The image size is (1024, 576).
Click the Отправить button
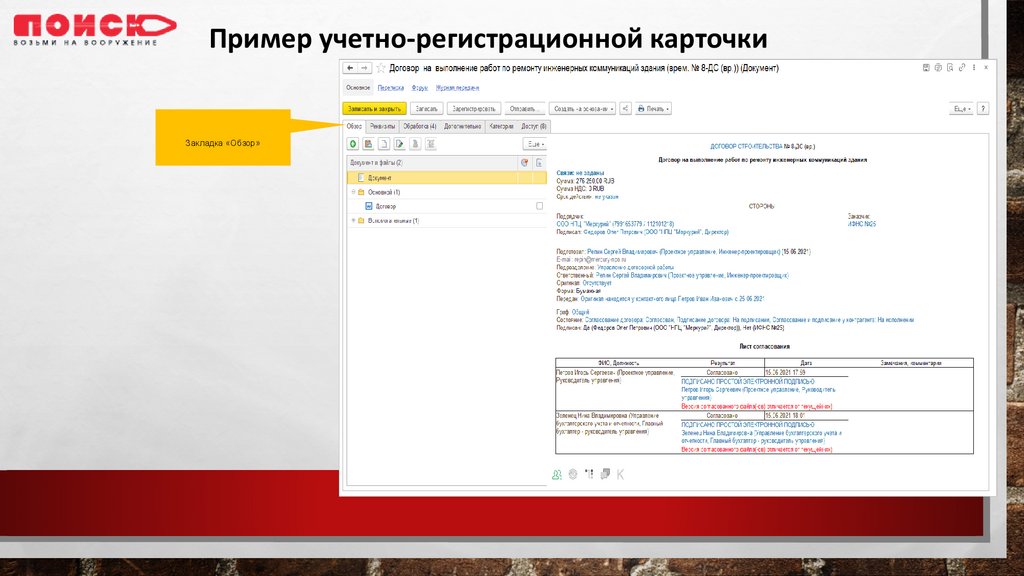tap(523, 108)
